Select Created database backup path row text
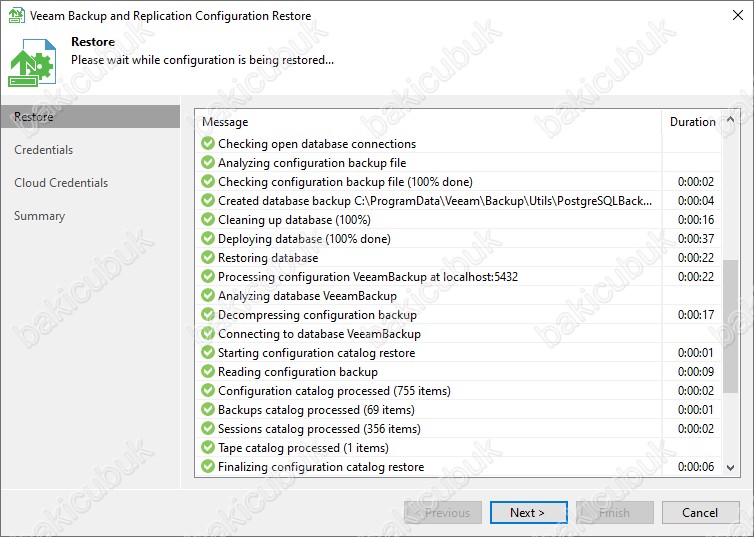This screenshot has height=537, width=754. 435,201
